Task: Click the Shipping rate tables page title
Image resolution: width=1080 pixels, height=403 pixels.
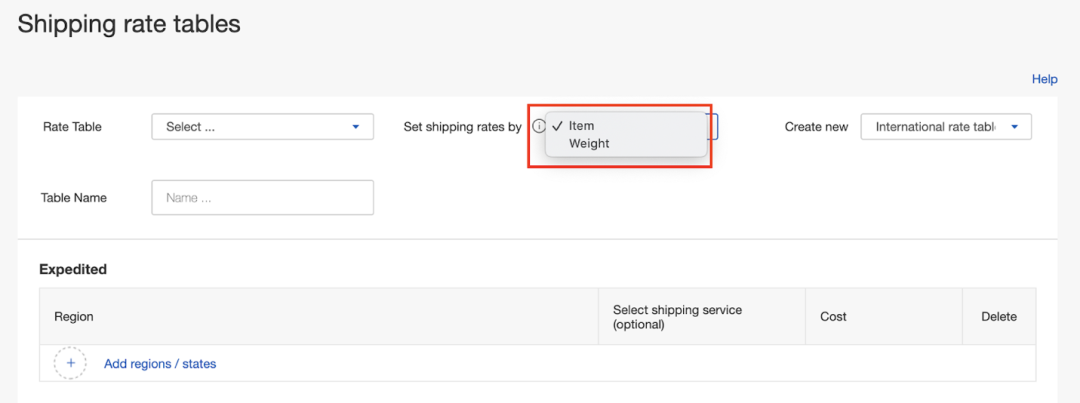Action: (129, 24)
